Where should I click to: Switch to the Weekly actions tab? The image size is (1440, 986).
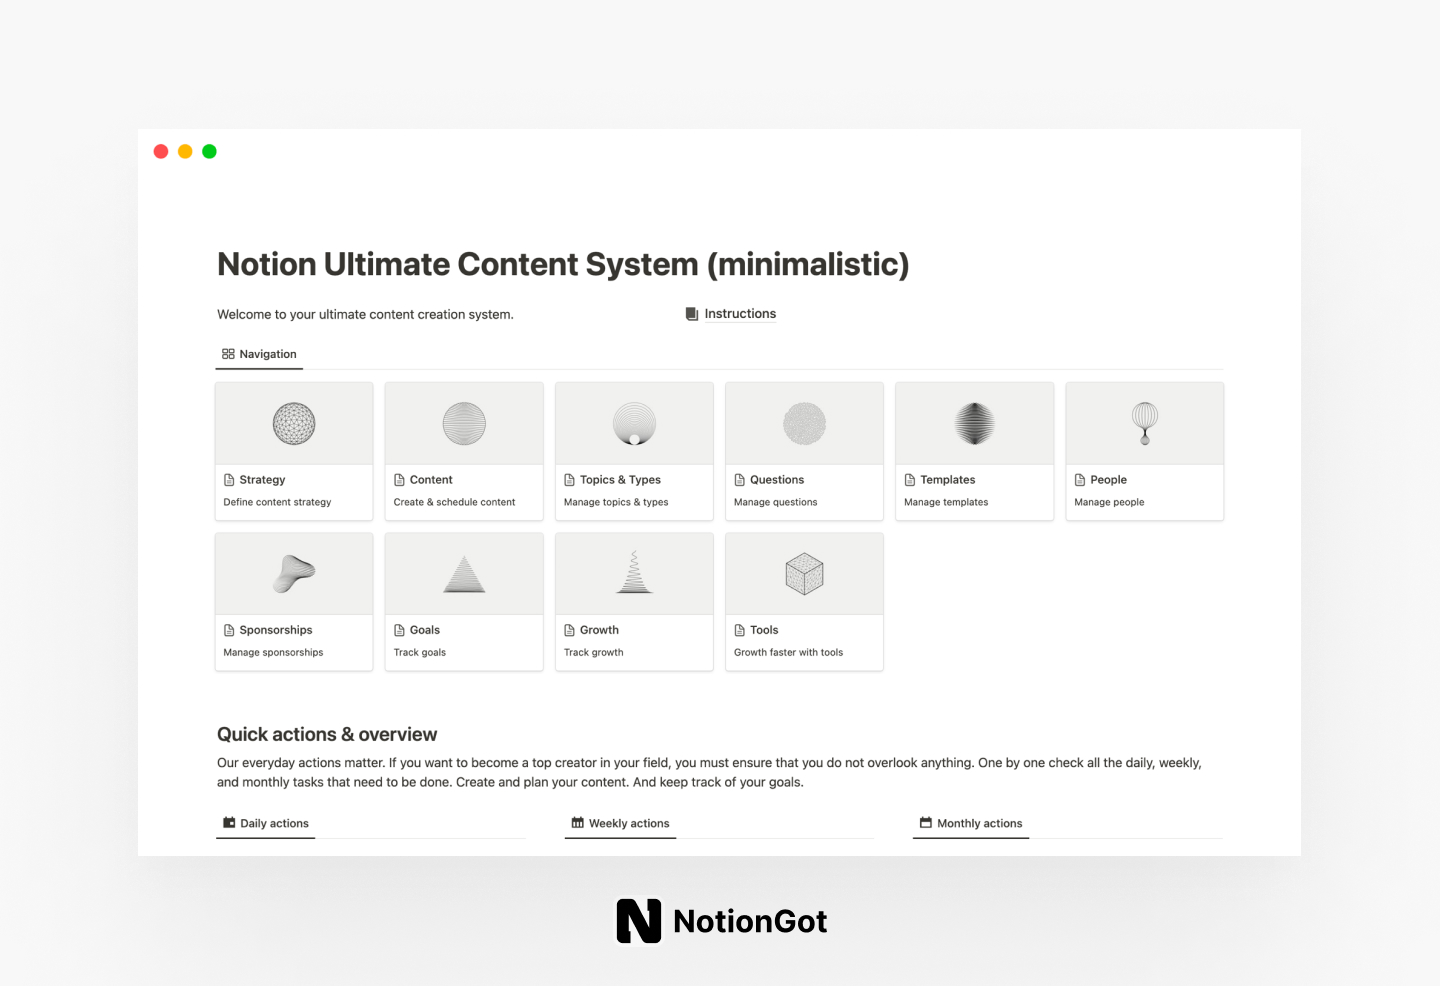[620, 823]
